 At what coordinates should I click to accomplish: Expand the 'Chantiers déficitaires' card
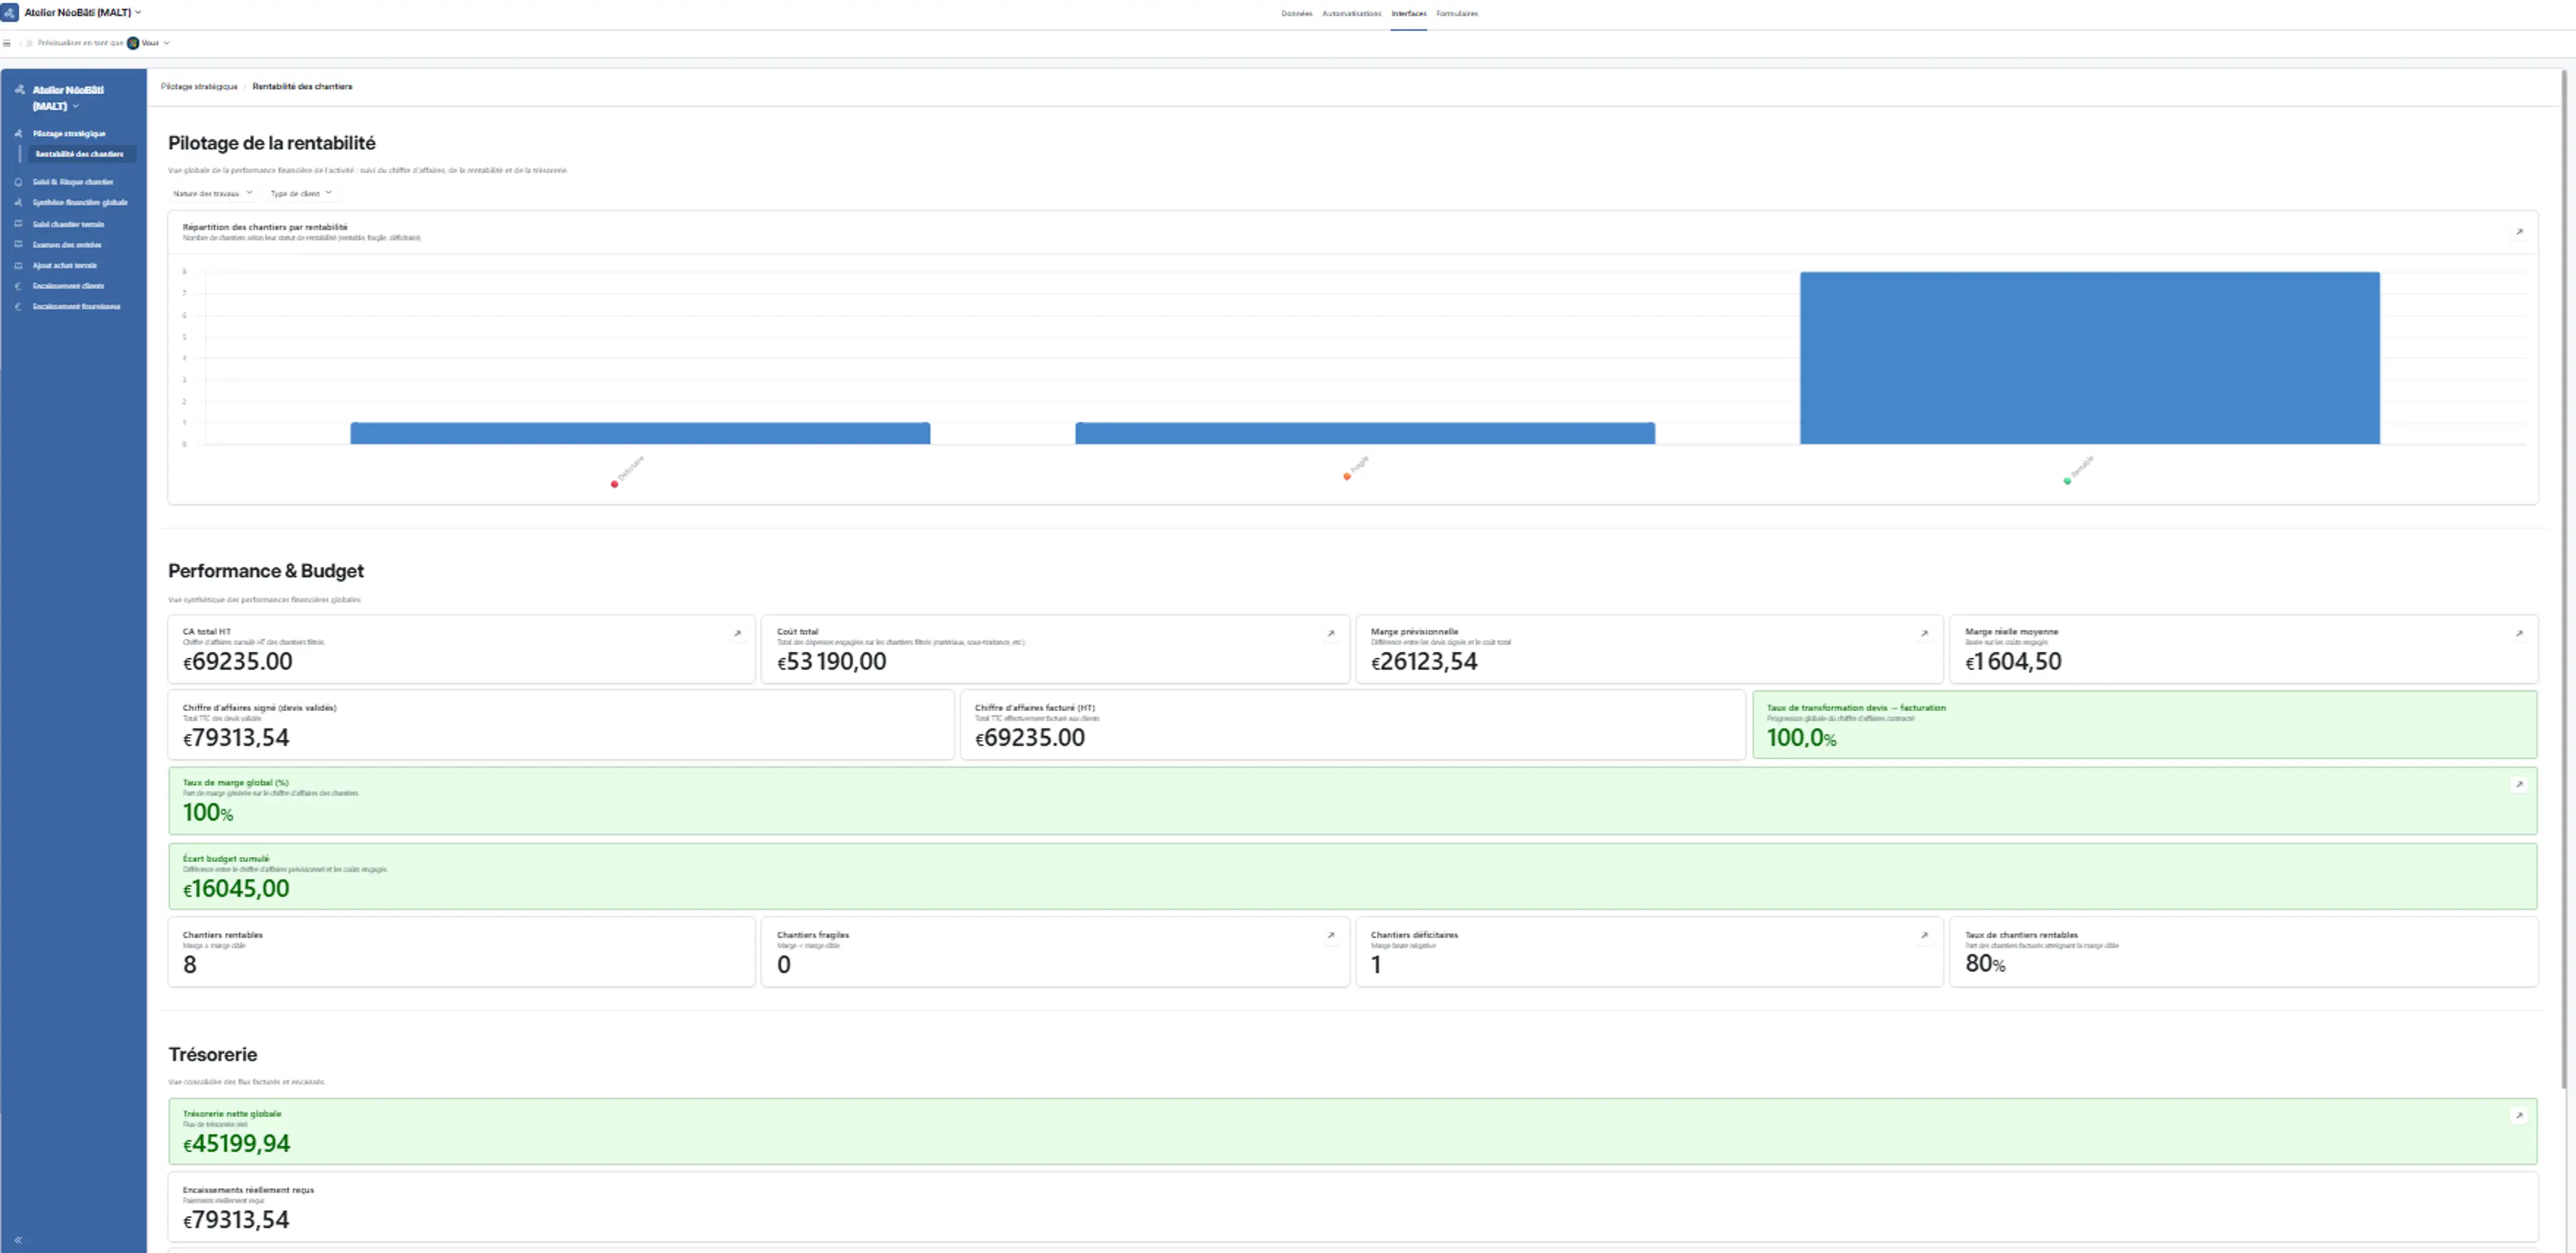coord(1924,936)
